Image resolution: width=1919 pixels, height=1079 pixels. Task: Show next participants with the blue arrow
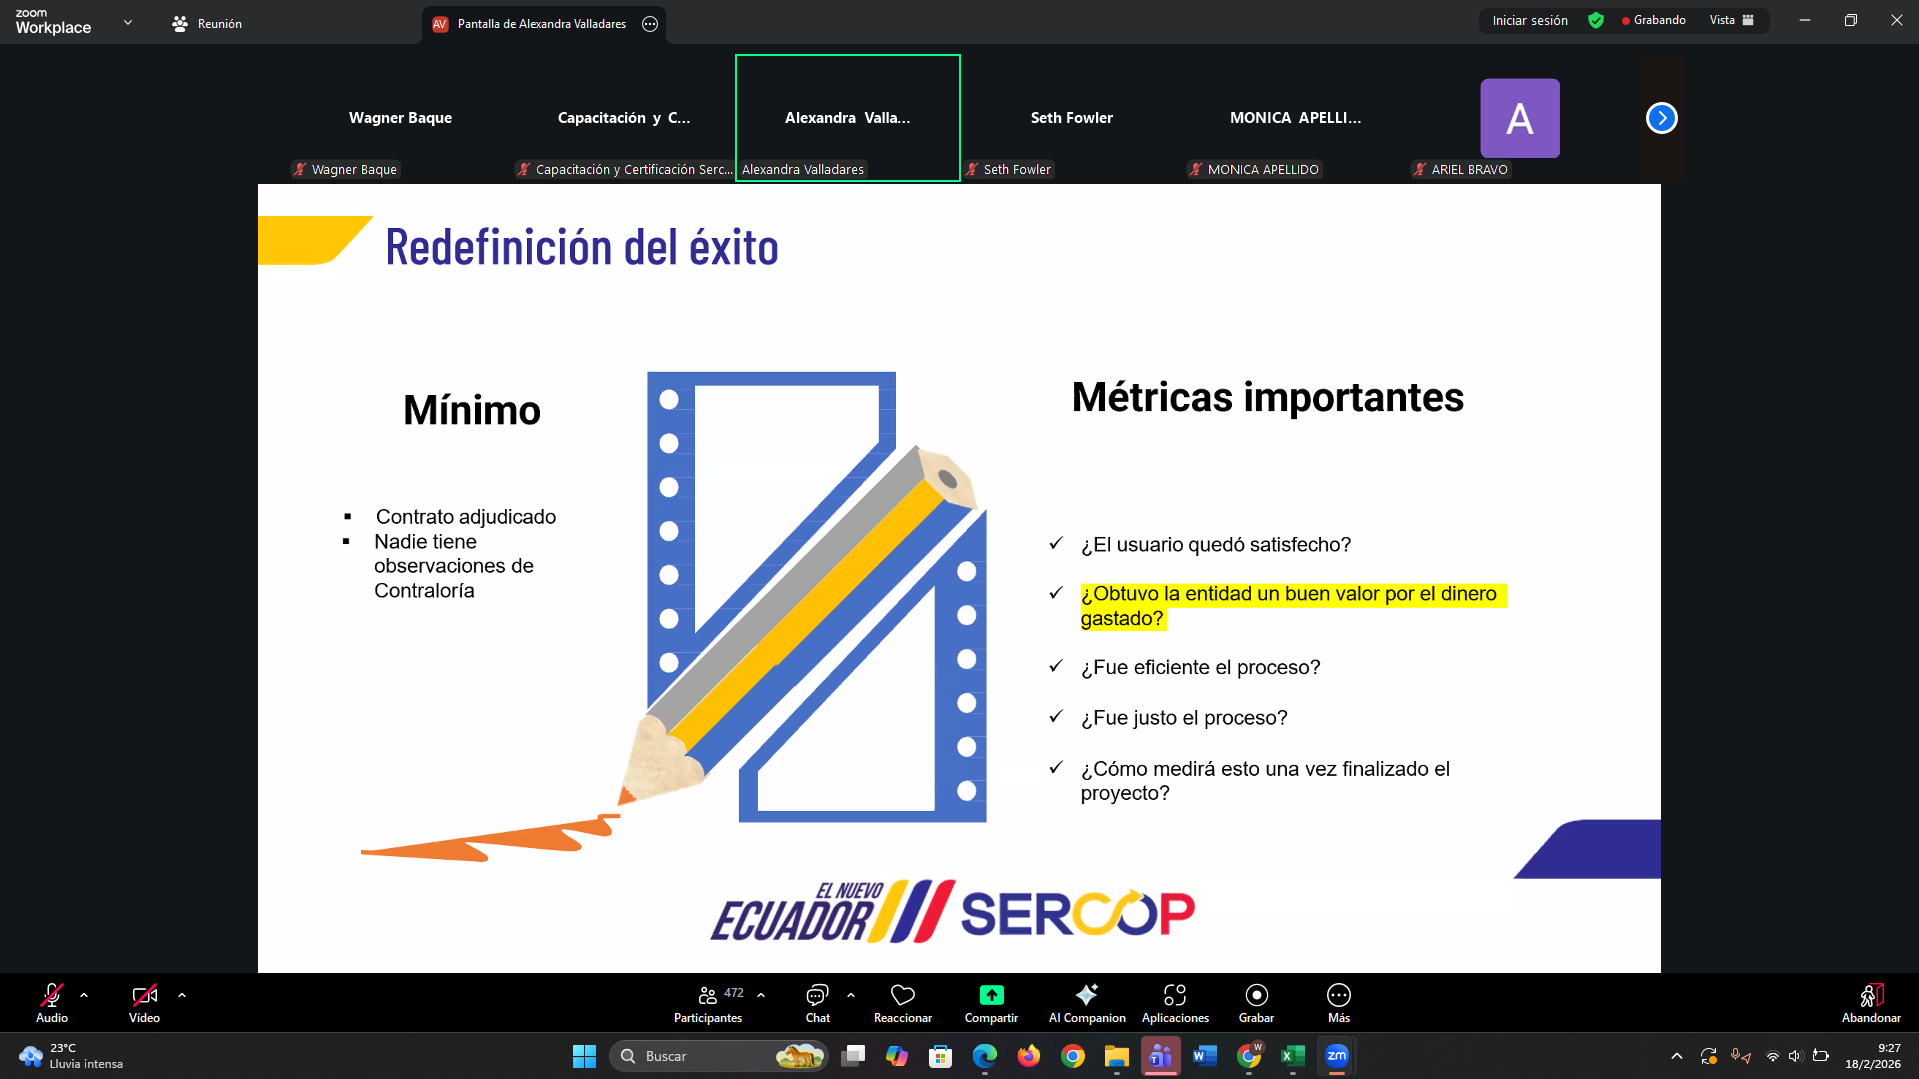coord(1661,118)
